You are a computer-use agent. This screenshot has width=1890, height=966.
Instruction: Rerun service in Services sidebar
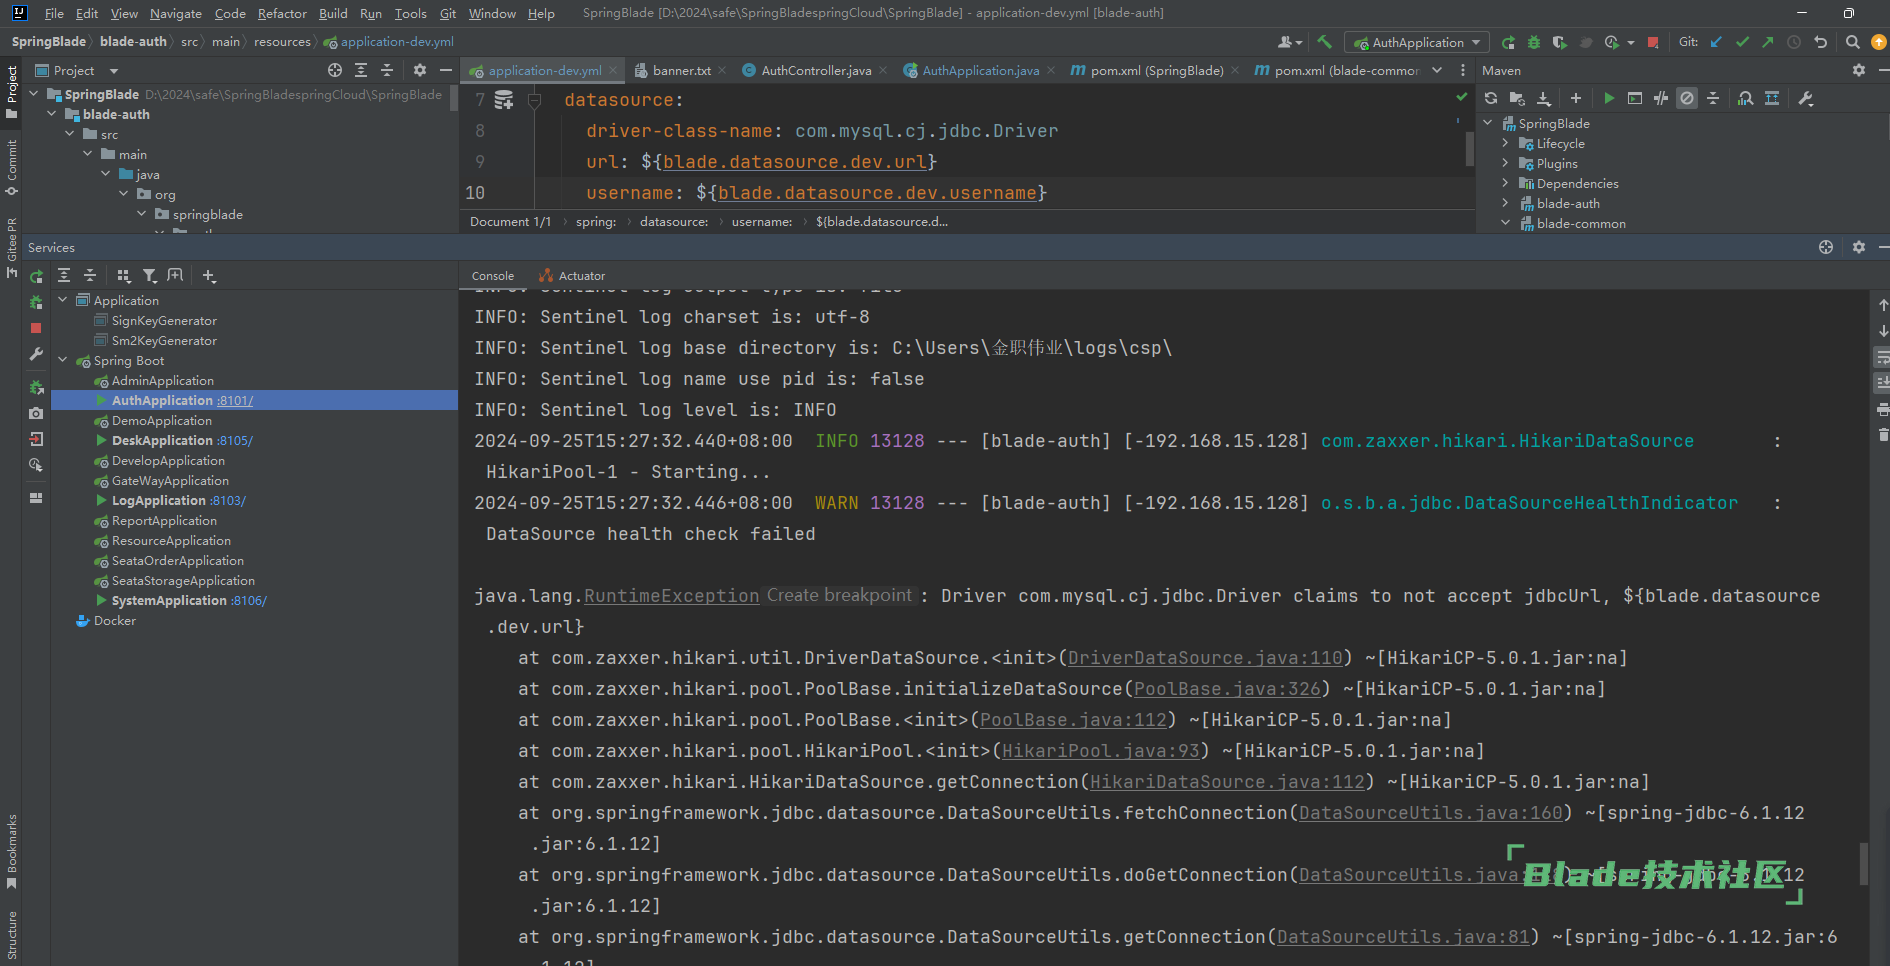pyautogui.click(x=36, y=277)
